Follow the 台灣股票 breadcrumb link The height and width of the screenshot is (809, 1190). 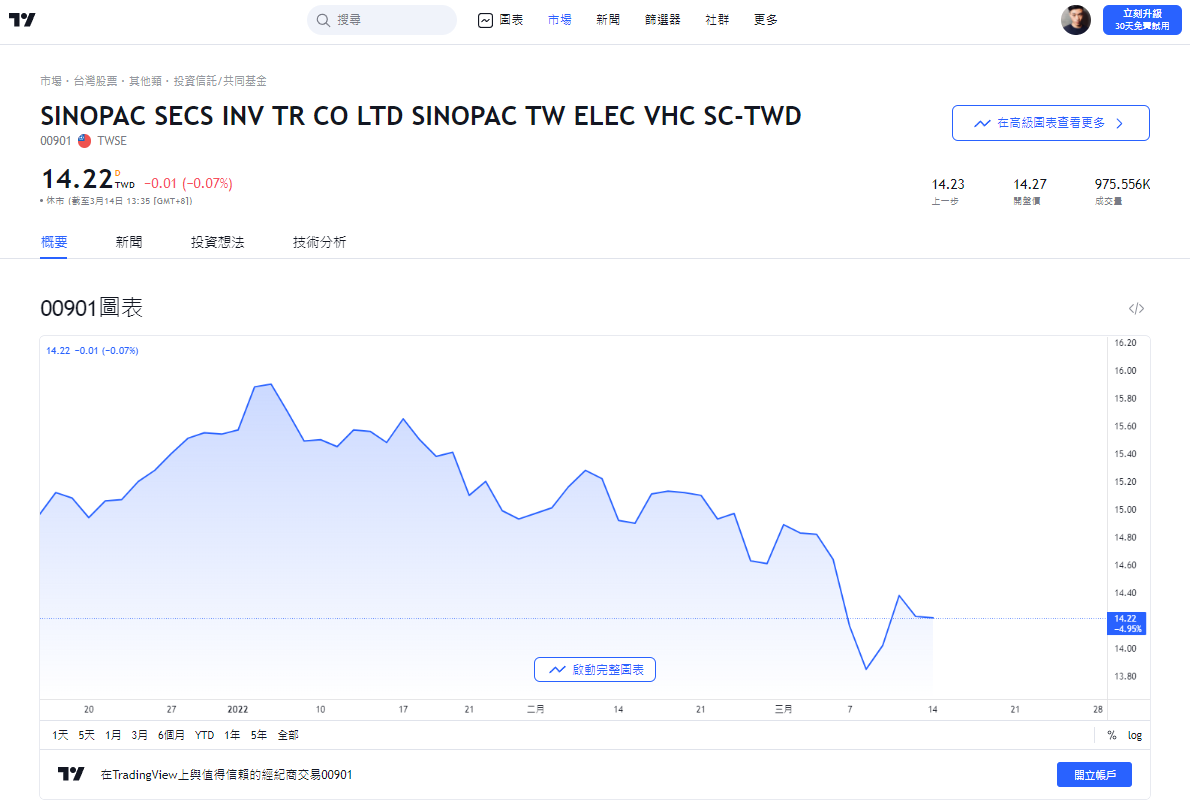[x=96, y=80]
